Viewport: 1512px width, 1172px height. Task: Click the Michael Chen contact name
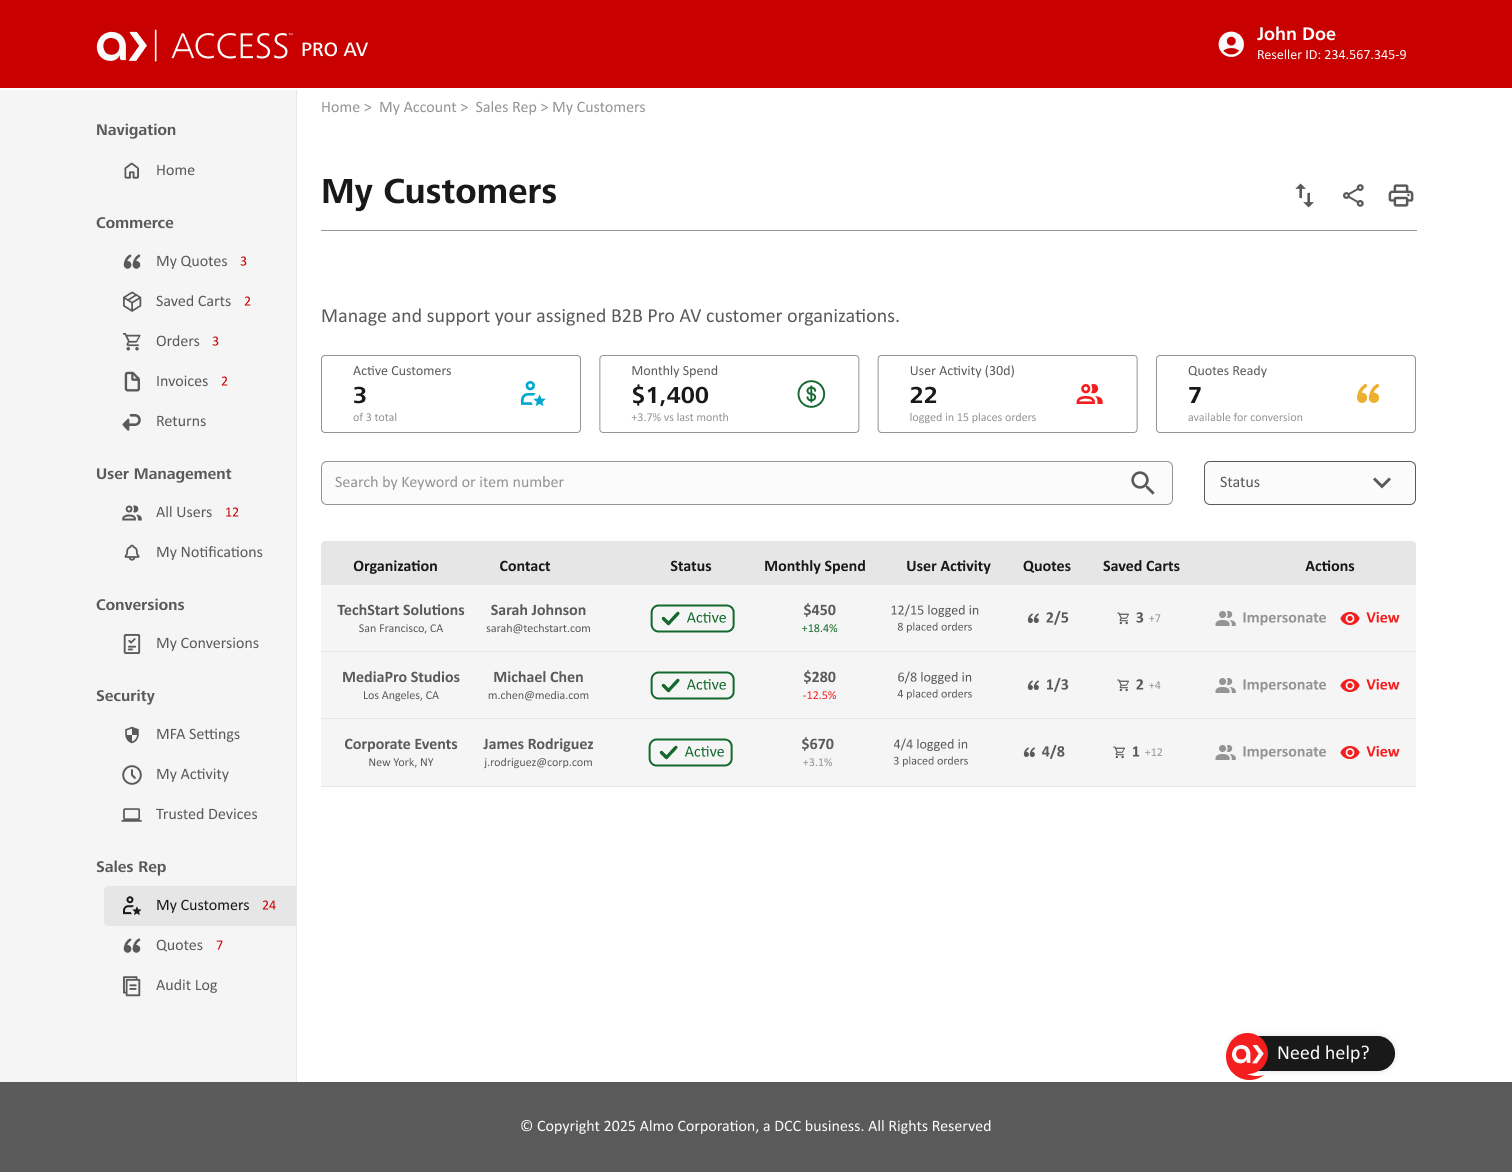pos(538,677)
